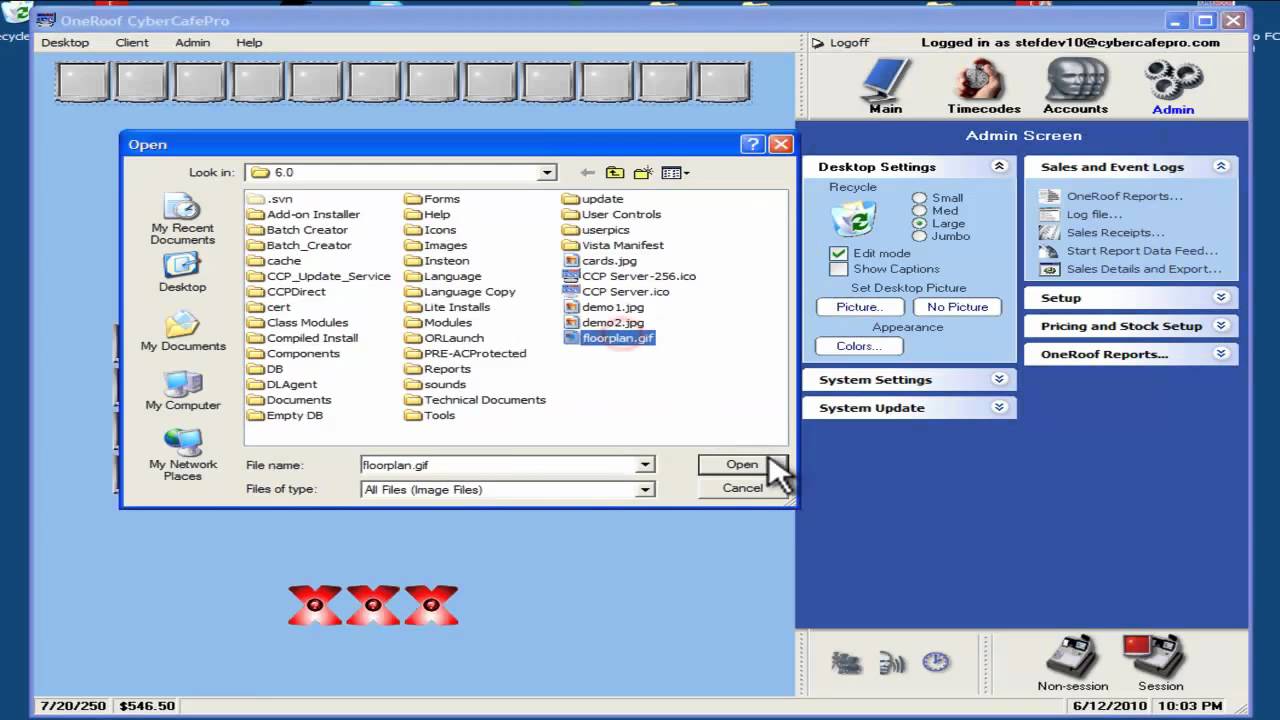Open the Help menu

249,43
